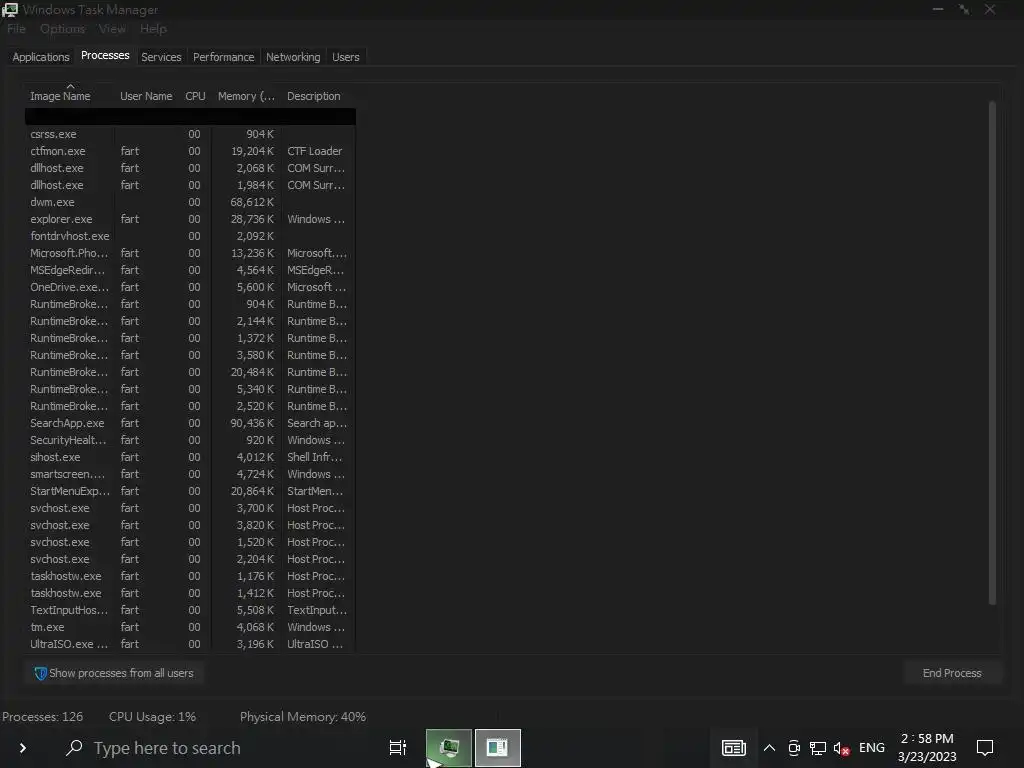Select the TextInputHos... process row
1024x768 pixels.
pyautogui.click(x=190, y=609)
